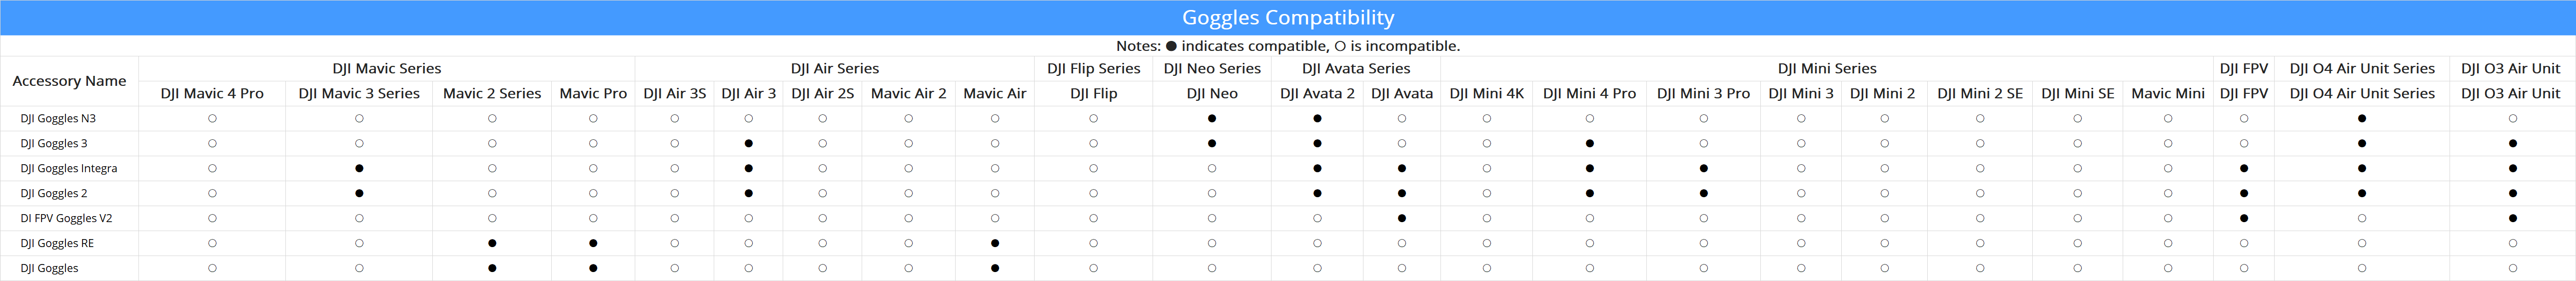Image resolution: width=2576 pixels, height=281 pixels.
Task: Click the DJI Goggles Integra row label
Action: (x=69, y=168)
